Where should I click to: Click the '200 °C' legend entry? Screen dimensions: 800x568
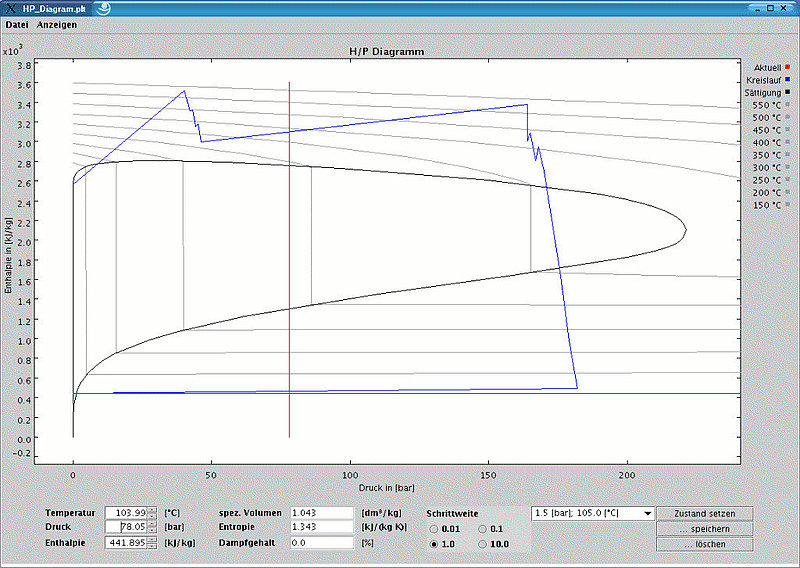click(771, 192)
